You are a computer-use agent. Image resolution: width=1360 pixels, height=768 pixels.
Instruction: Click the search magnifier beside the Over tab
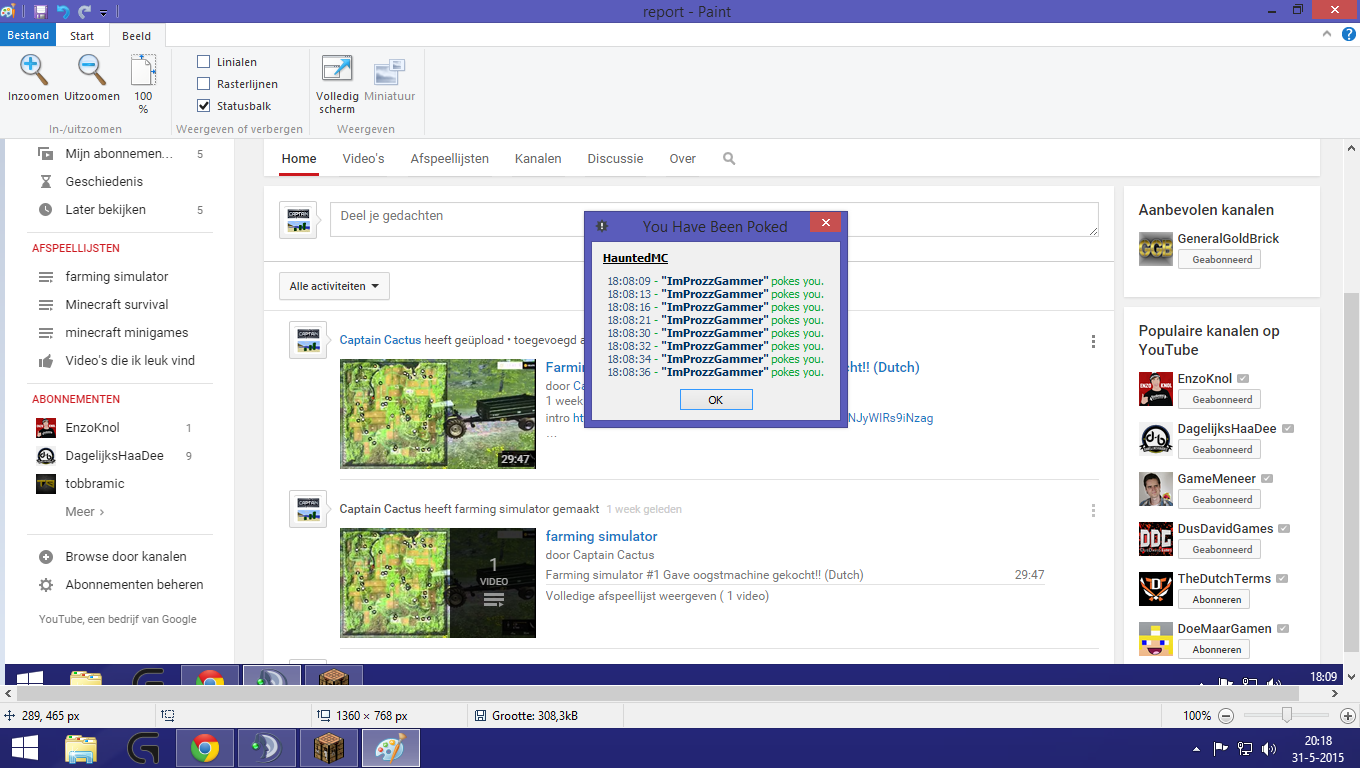pos(729,158)
